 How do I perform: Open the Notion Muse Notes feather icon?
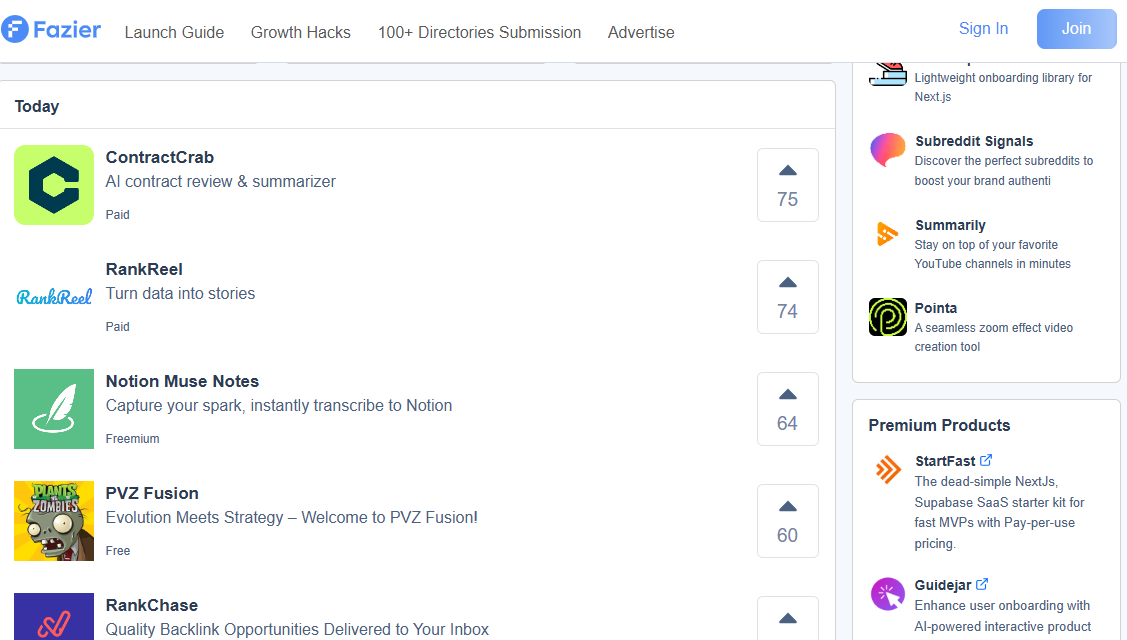click(54, 409)
